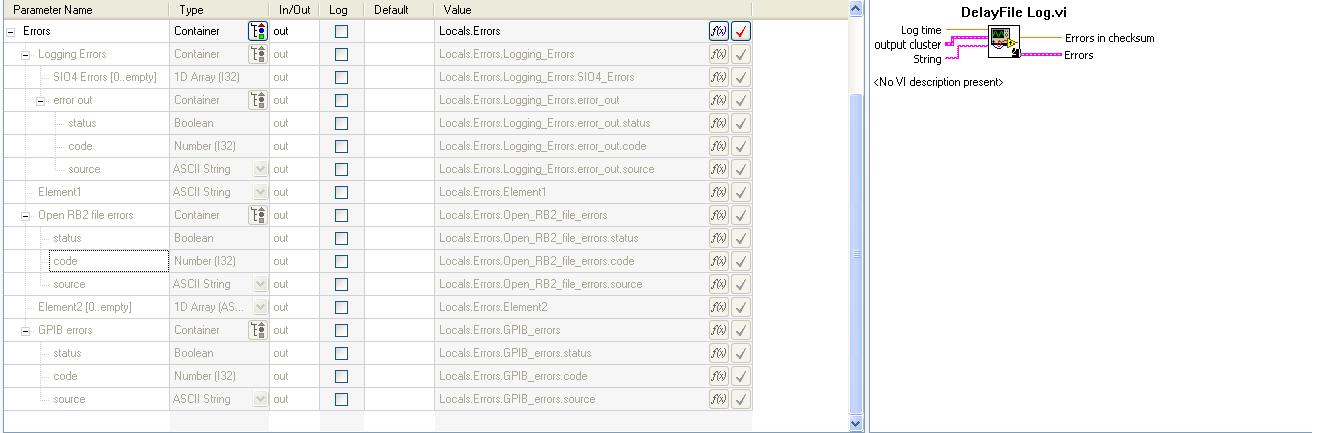This screenshot has height=433, width=1319.
Task: Click f(x) icon for Open_RB2_file_errors.source
Action: [x=718, y=284]
